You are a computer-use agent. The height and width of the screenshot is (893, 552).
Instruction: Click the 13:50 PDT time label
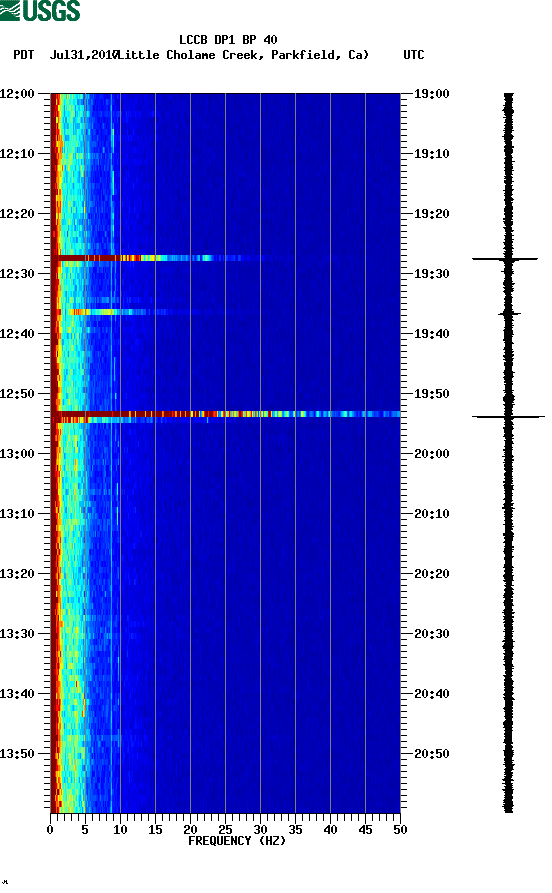click(x=17, y=753)
